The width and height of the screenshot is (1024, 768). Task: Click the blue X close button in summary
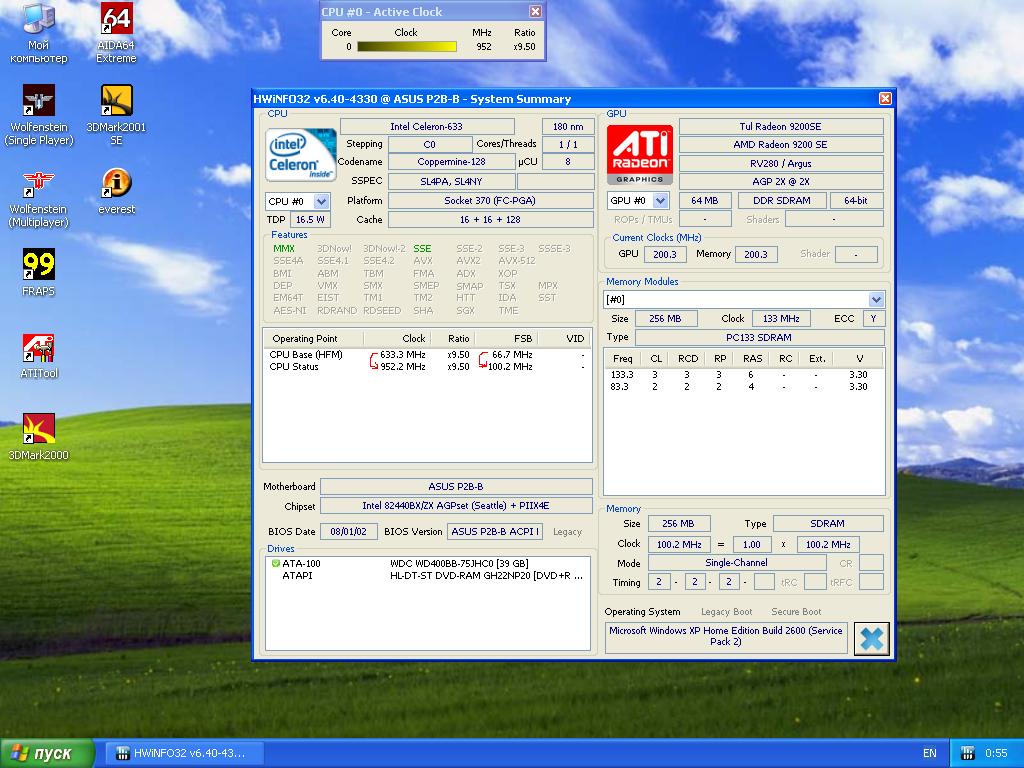(x=871, y=639)
